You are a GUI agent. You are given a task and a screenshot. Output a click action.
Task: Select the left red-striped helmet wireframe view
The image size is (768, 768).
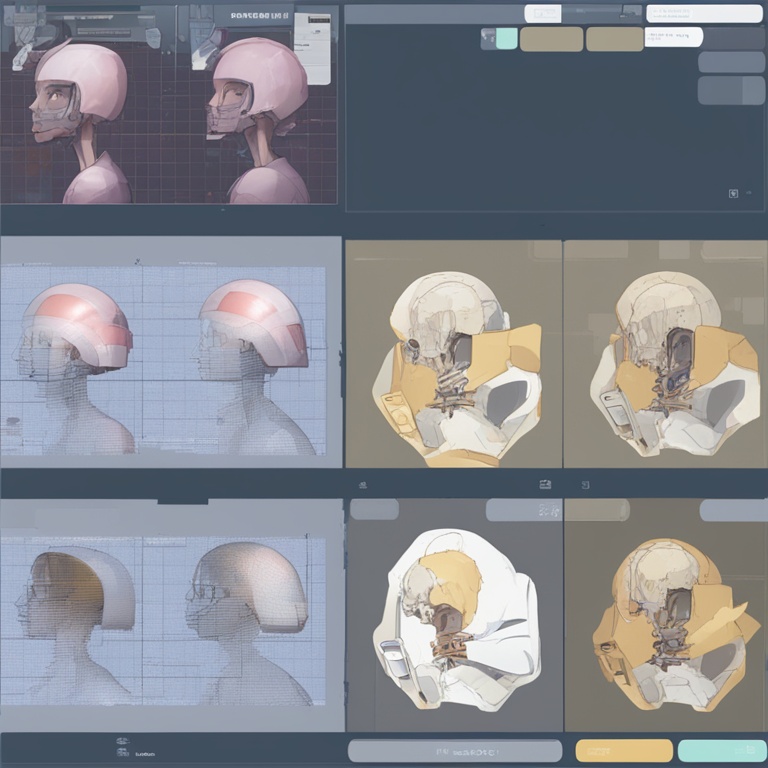tap(73, 368)
